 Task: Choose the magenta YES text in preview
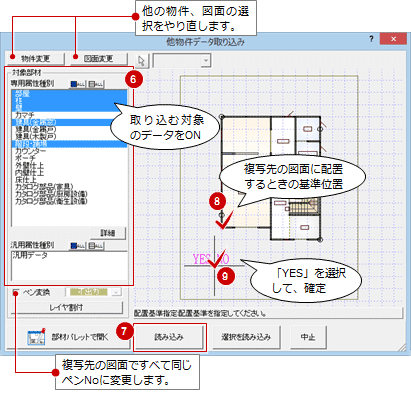point(202,259)
